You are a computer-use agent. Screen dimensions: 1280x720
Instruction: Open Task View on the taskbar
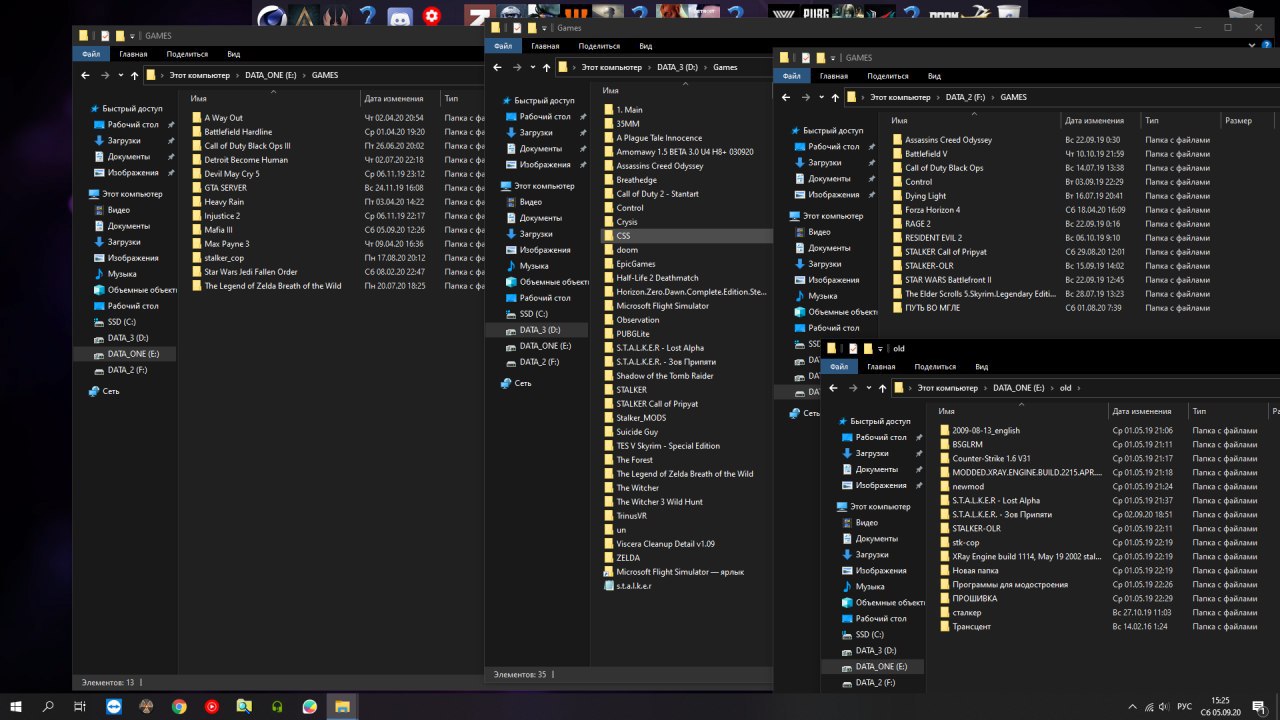(x=80, y=707)
